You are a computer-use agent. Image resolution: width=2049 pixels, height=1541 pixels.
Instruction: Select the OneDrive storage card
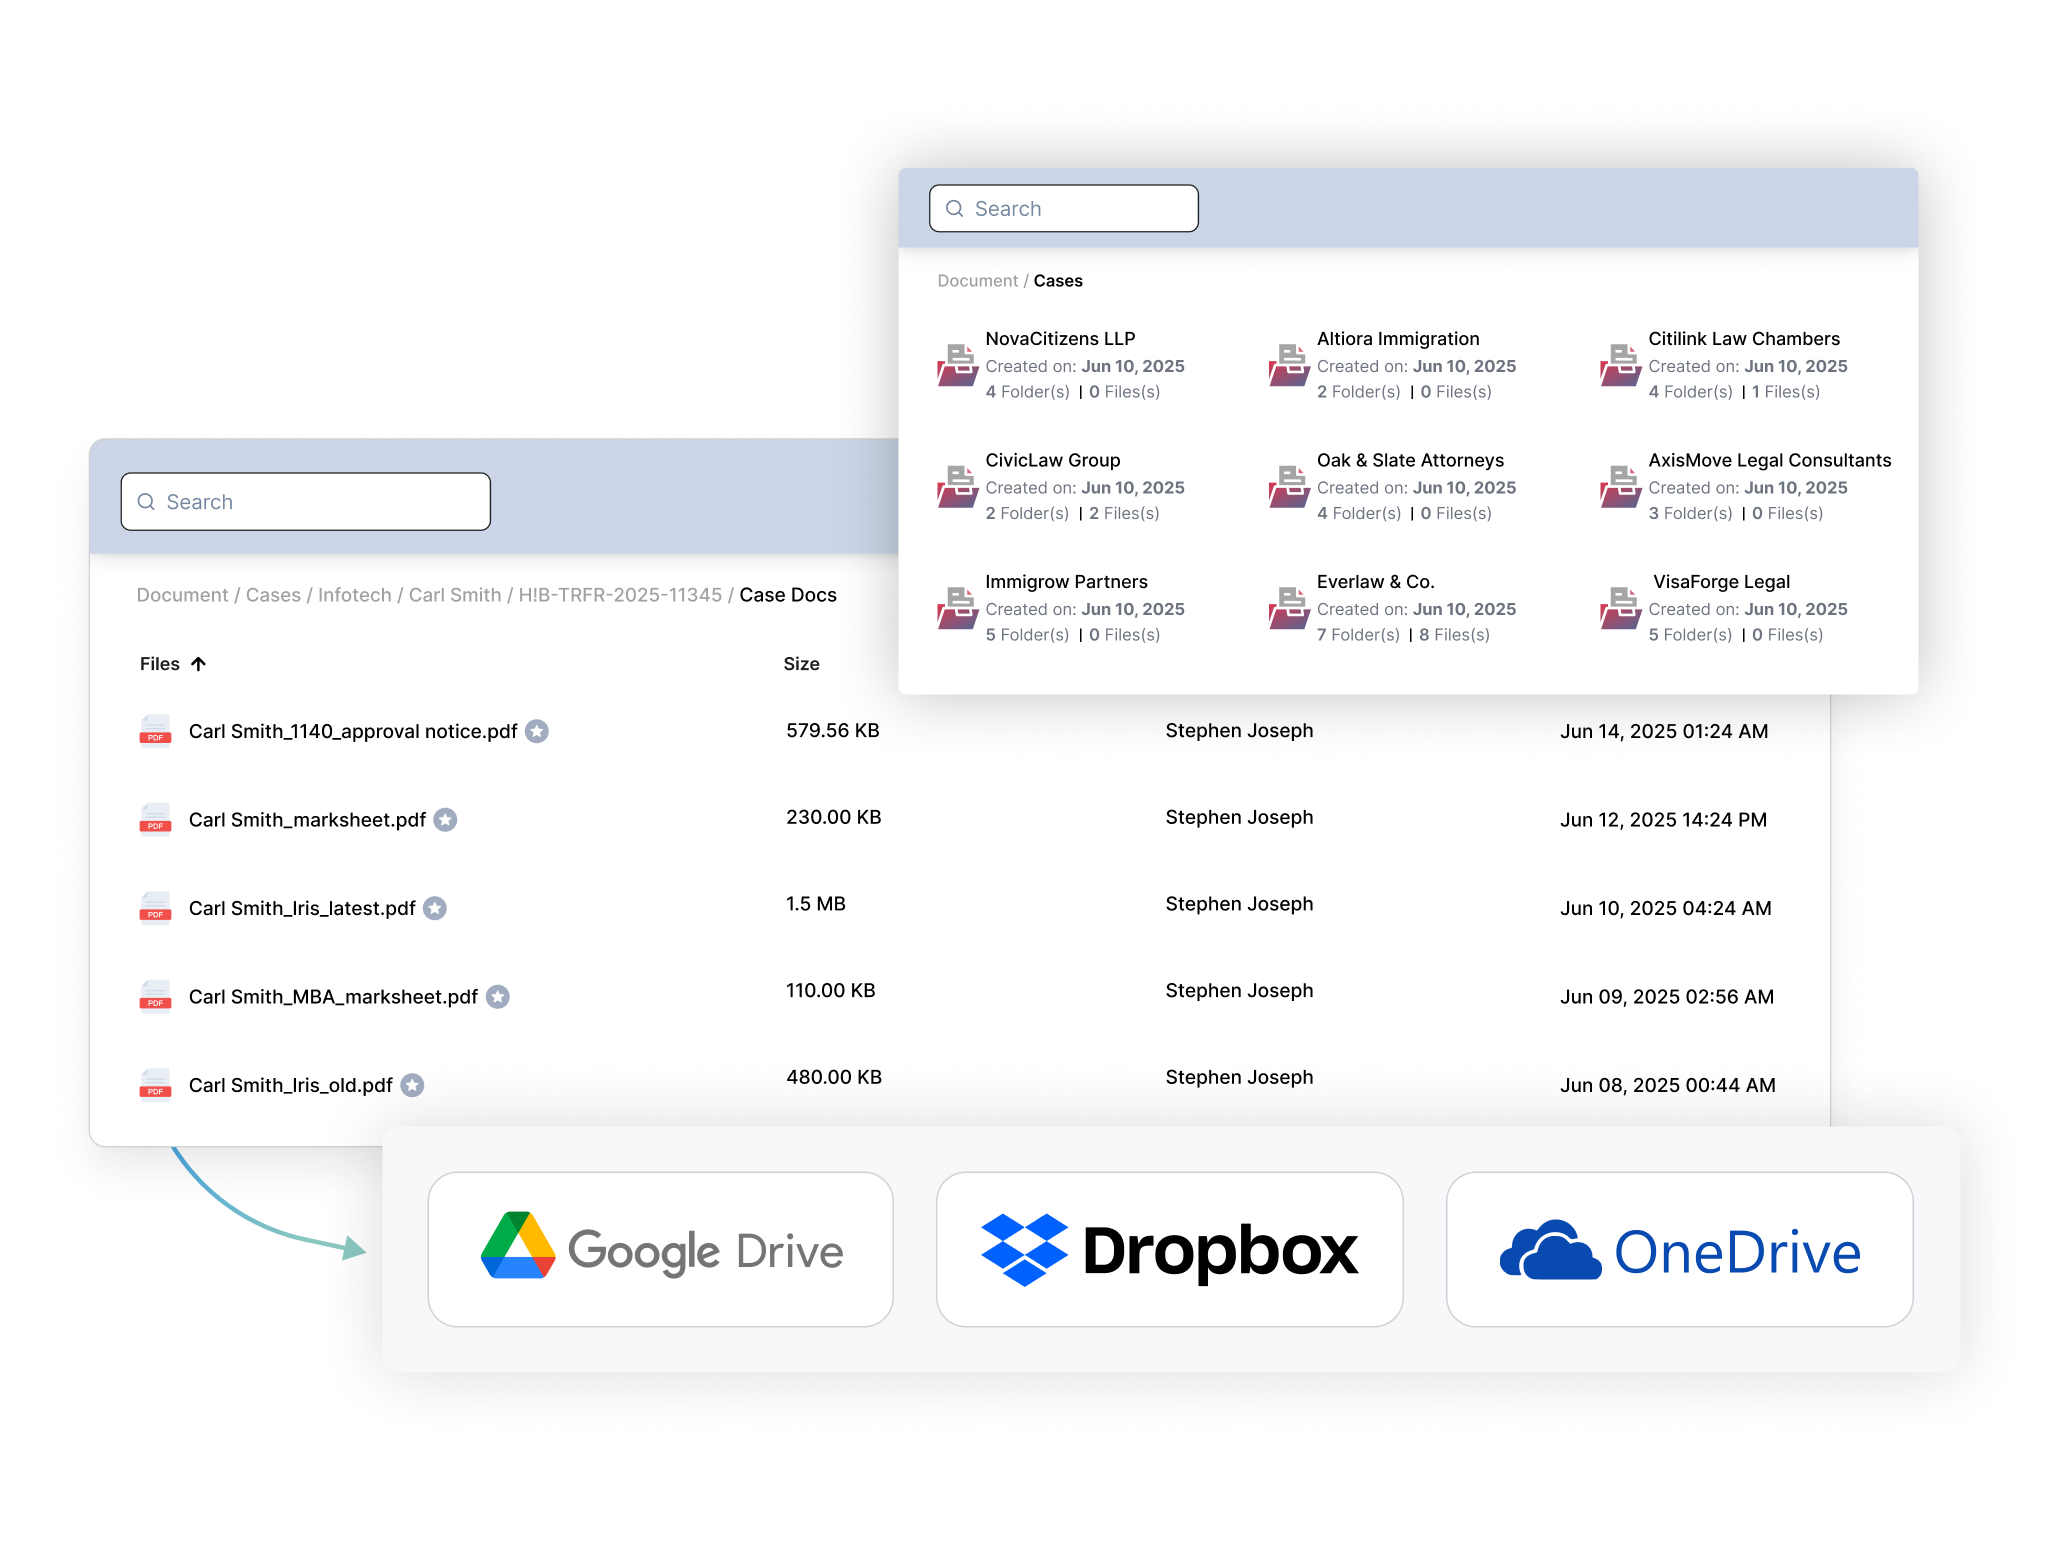[1680, 1250]
